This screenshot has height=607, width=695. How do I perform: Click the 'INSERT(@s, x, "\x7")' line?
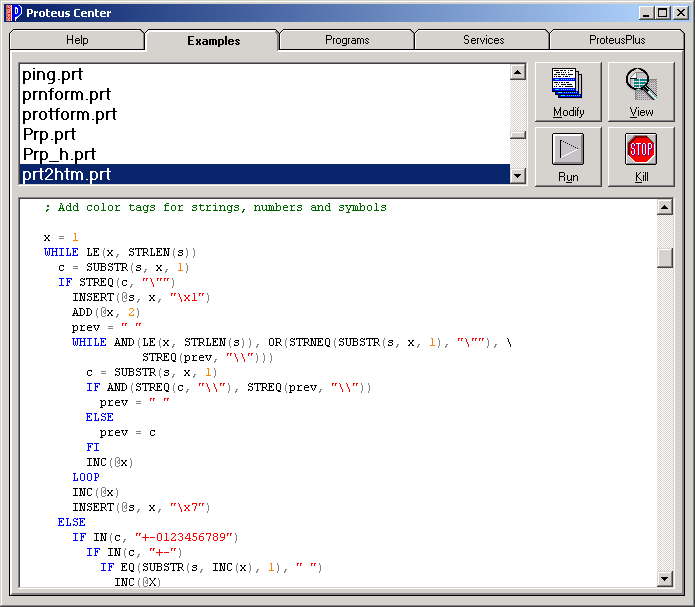coord(141,507)
